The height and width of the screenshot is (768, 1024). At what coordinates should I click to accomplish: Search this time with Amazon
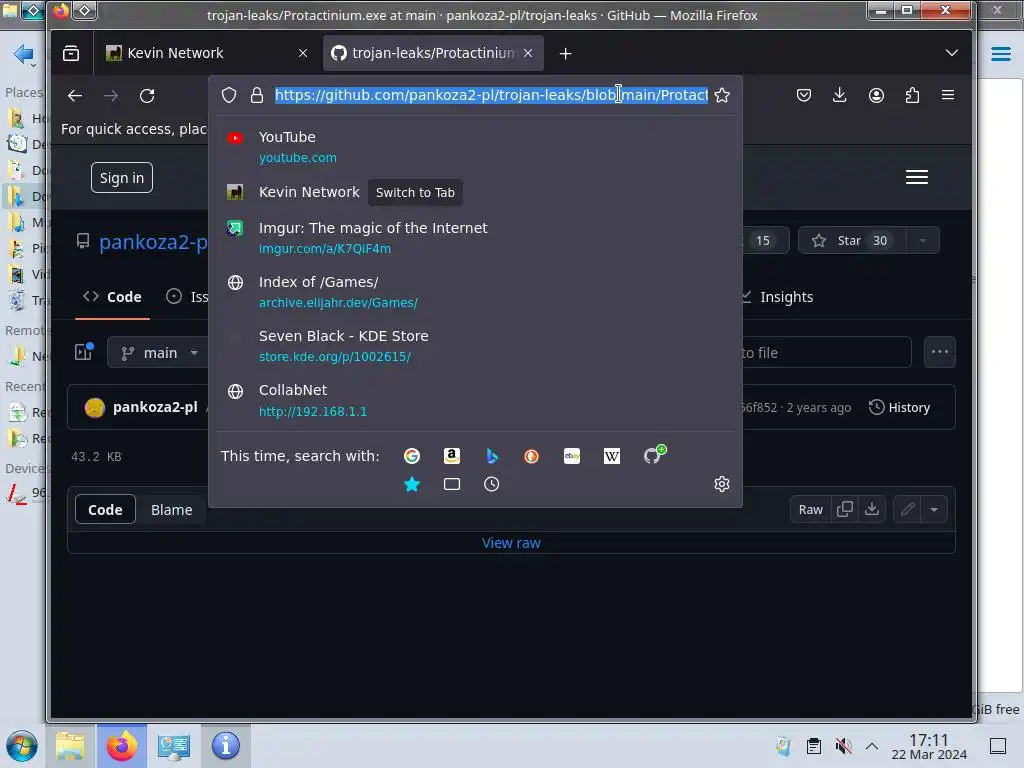tap(451, 456)
